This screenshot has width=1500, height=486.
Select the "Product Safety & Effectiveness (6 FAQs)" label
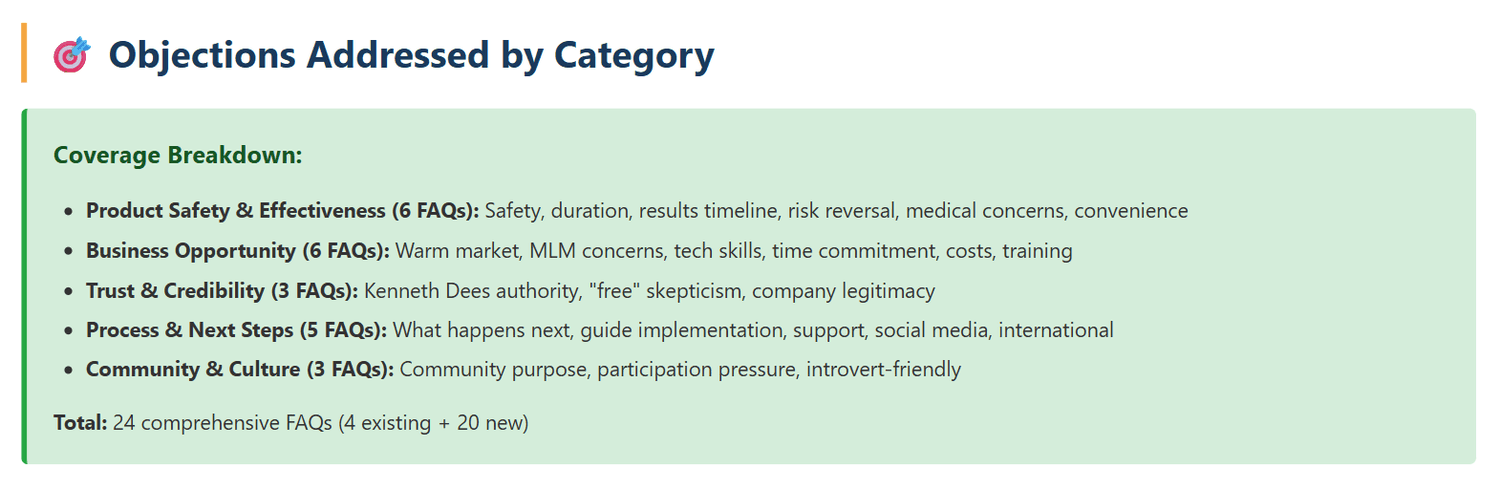[282, 211]
